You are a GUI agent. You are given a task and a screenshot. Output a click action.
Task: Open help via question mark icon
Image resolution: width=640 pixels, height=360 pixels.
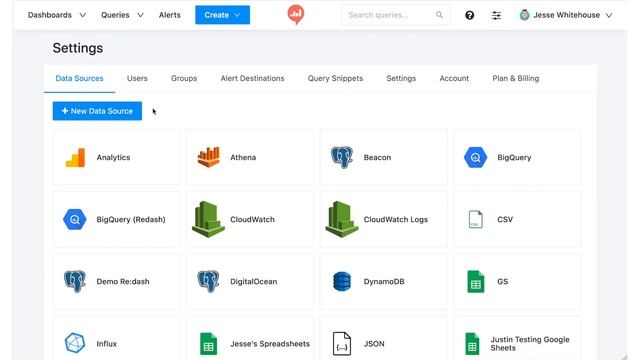(x=469, y=15)
